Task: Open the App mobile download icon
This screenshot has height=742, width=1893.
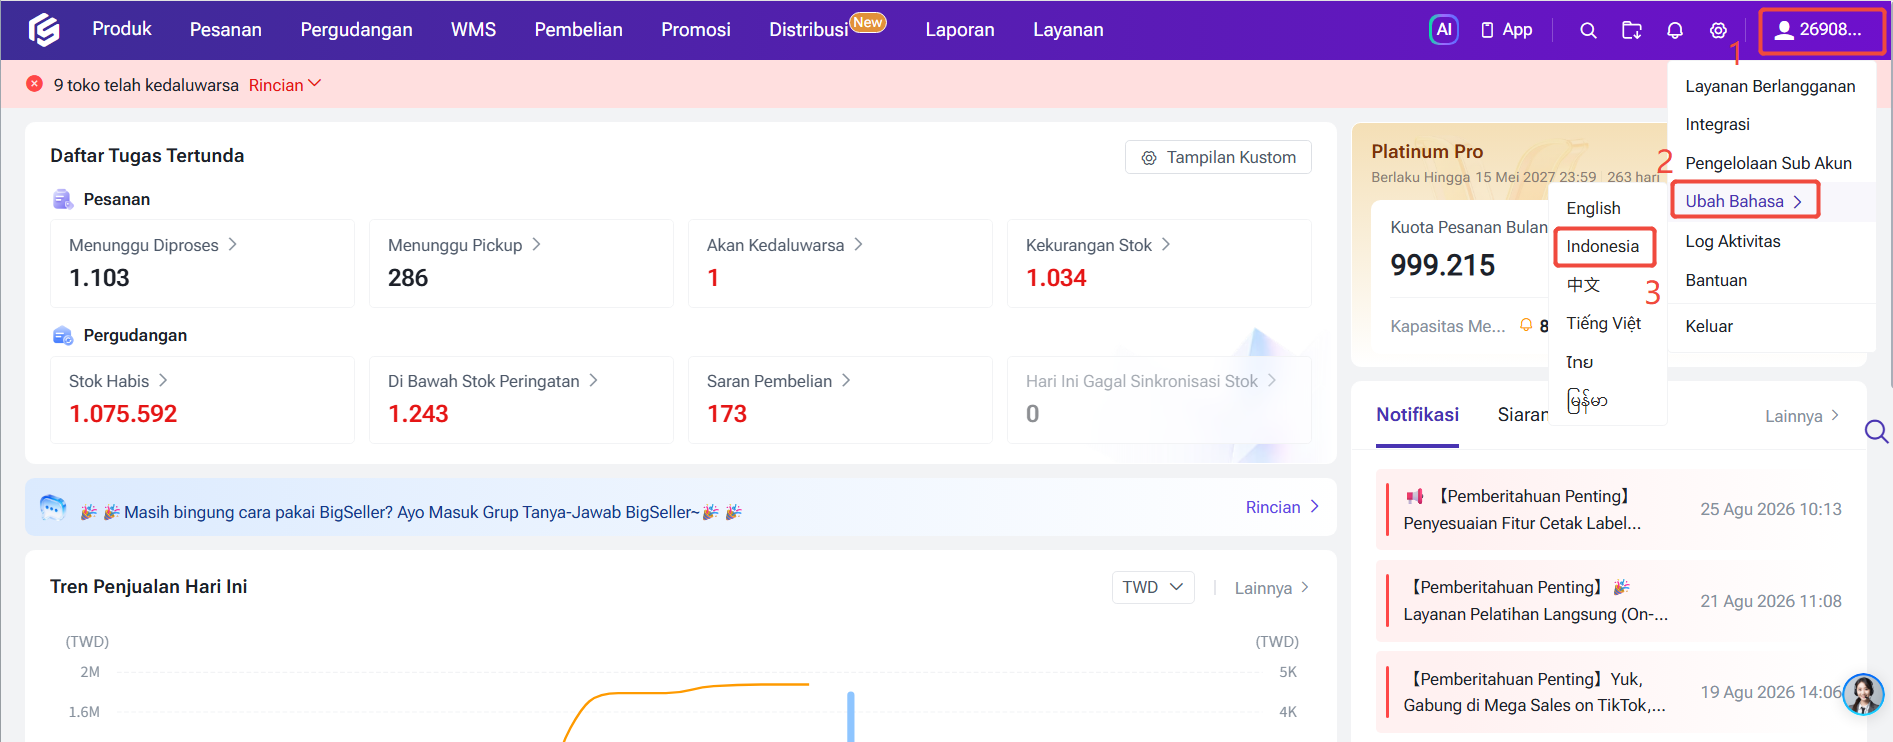Action: click(x=1506, y=30)
